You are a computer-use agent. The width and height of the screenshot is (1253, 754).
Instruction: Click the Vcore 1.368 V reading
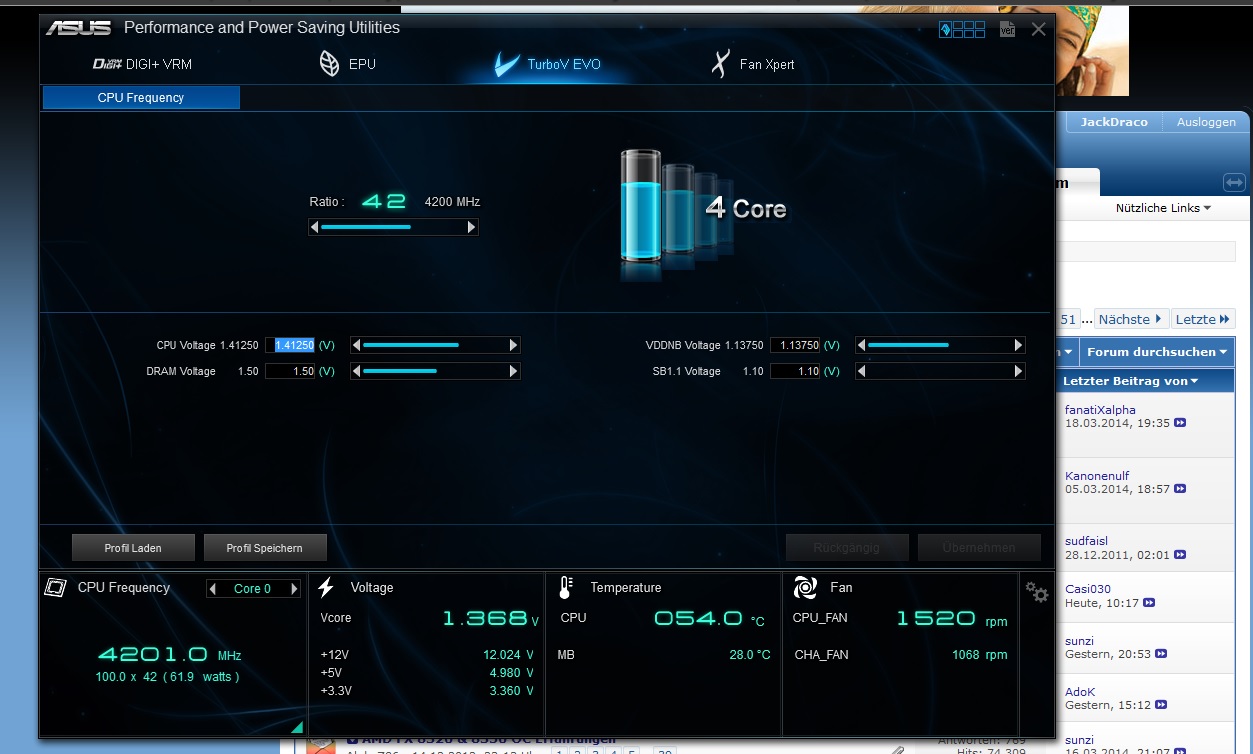click(490, 619)
